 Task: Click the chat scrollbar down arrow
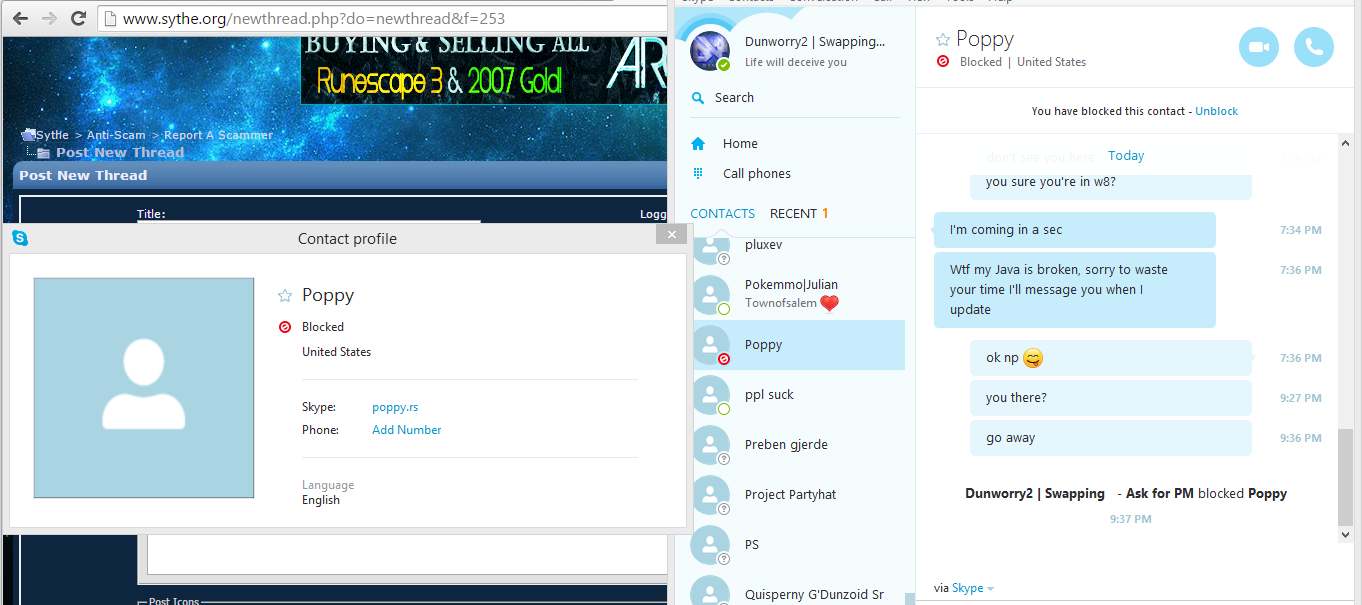1346,535
